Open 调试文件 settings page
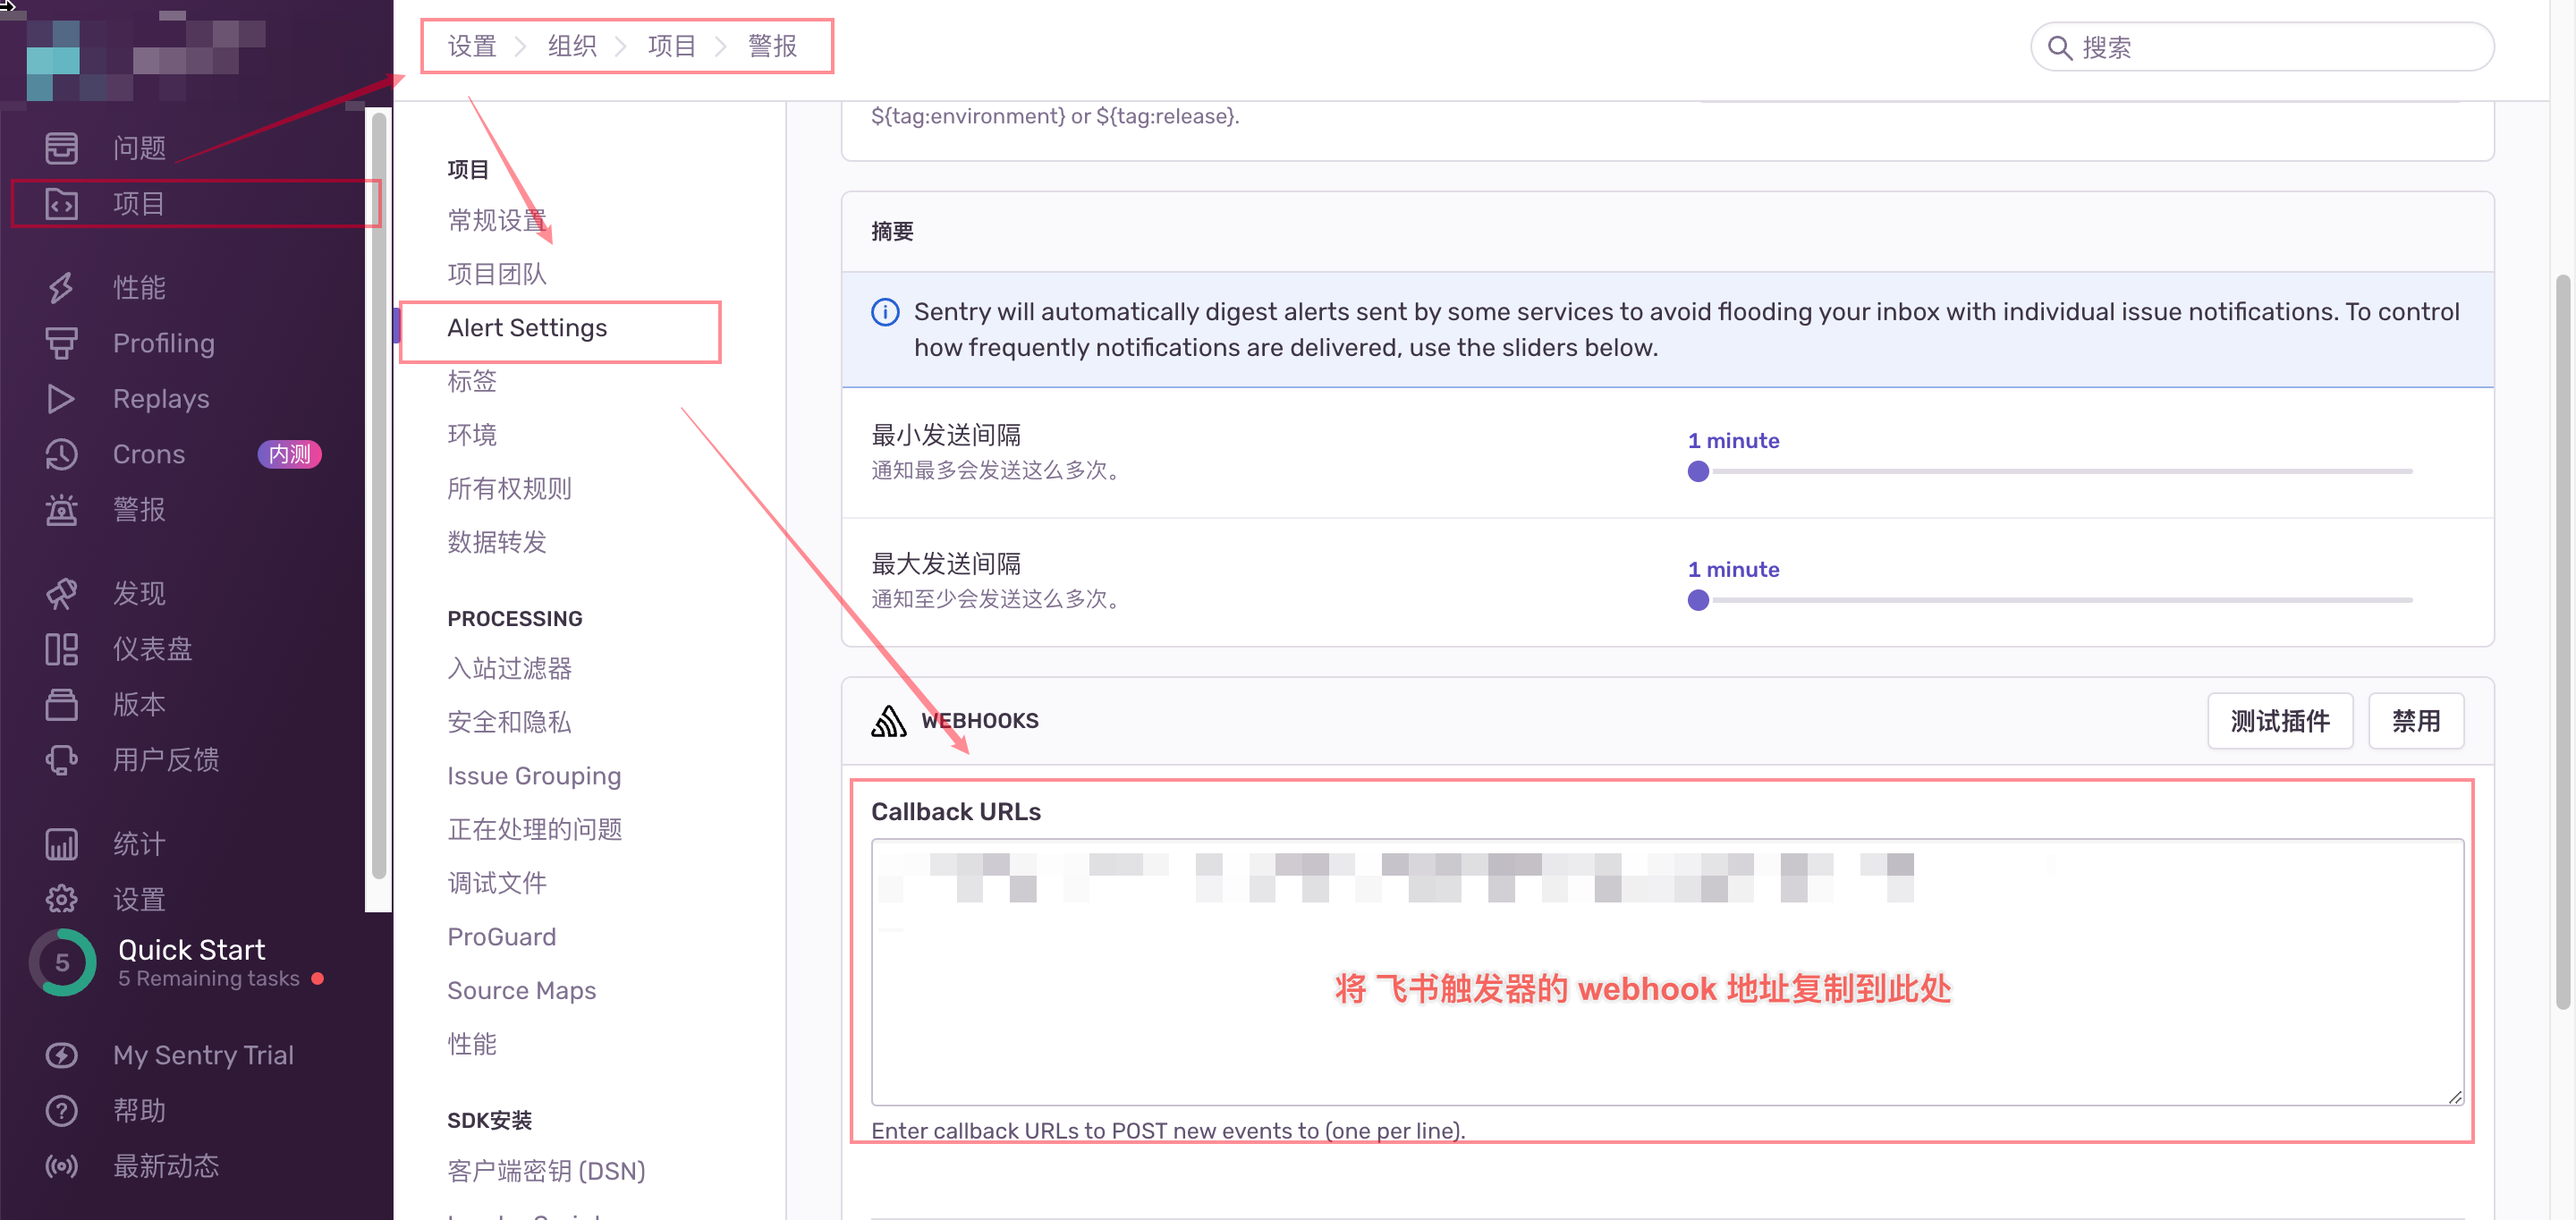Image resolution: width=2576 pixels, height=1220 pixels. (x=497, y=883)
